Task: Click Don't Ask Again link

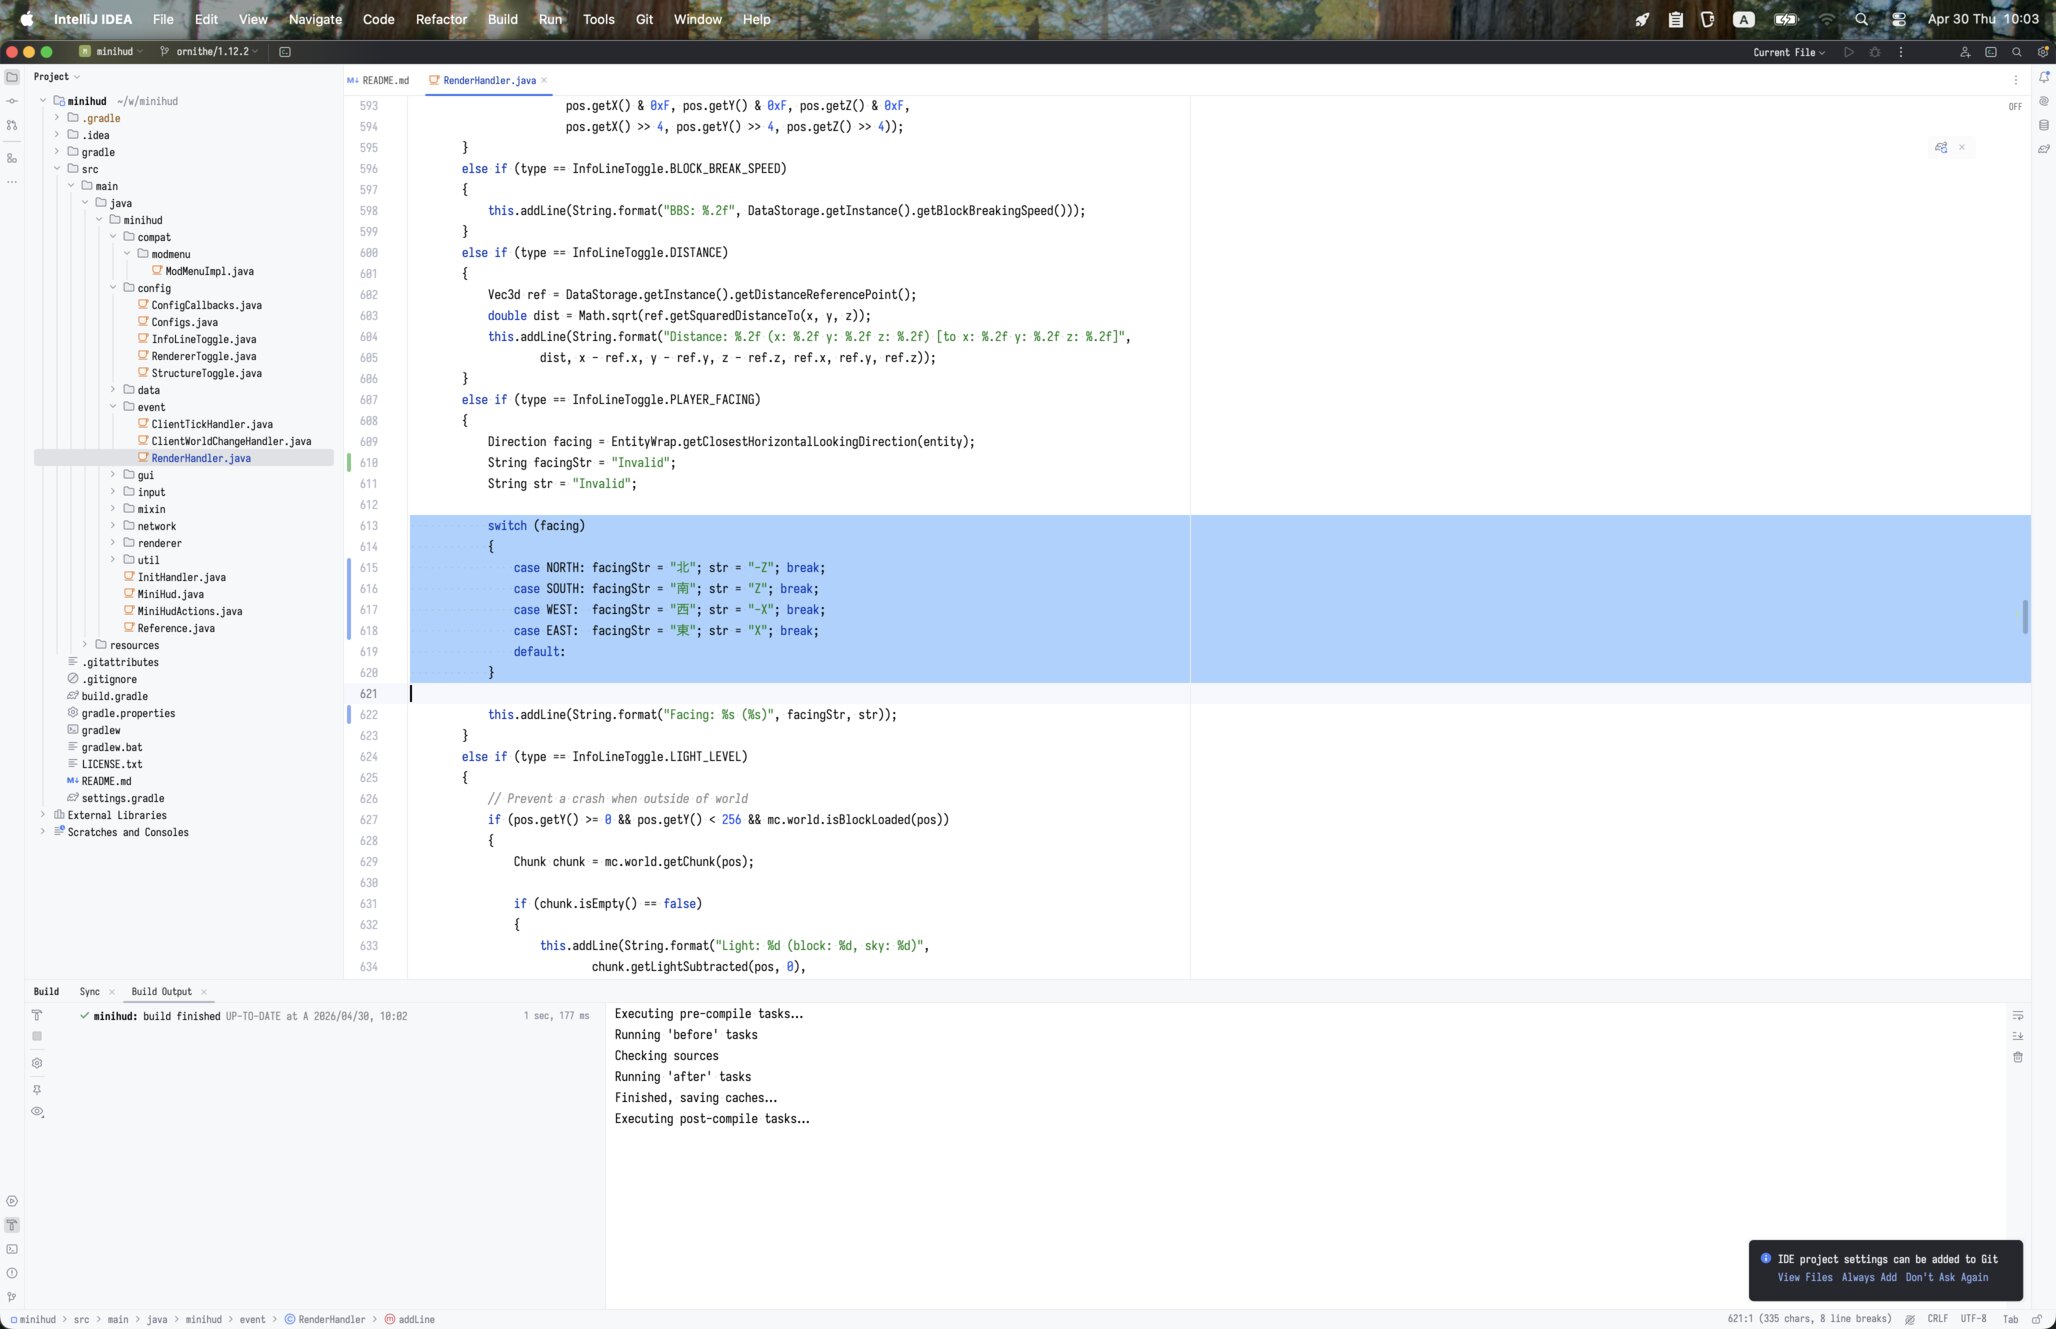Action: [1946, 1277]
